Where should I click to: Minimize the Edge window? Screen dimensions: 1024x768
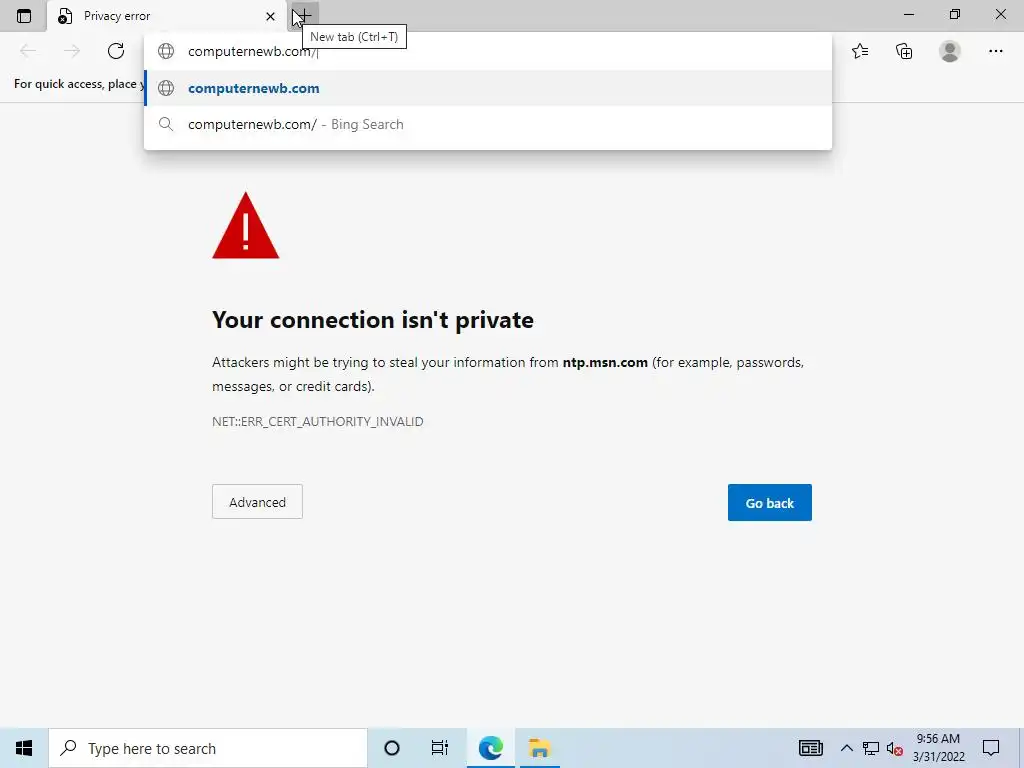[x=909, y=14]
